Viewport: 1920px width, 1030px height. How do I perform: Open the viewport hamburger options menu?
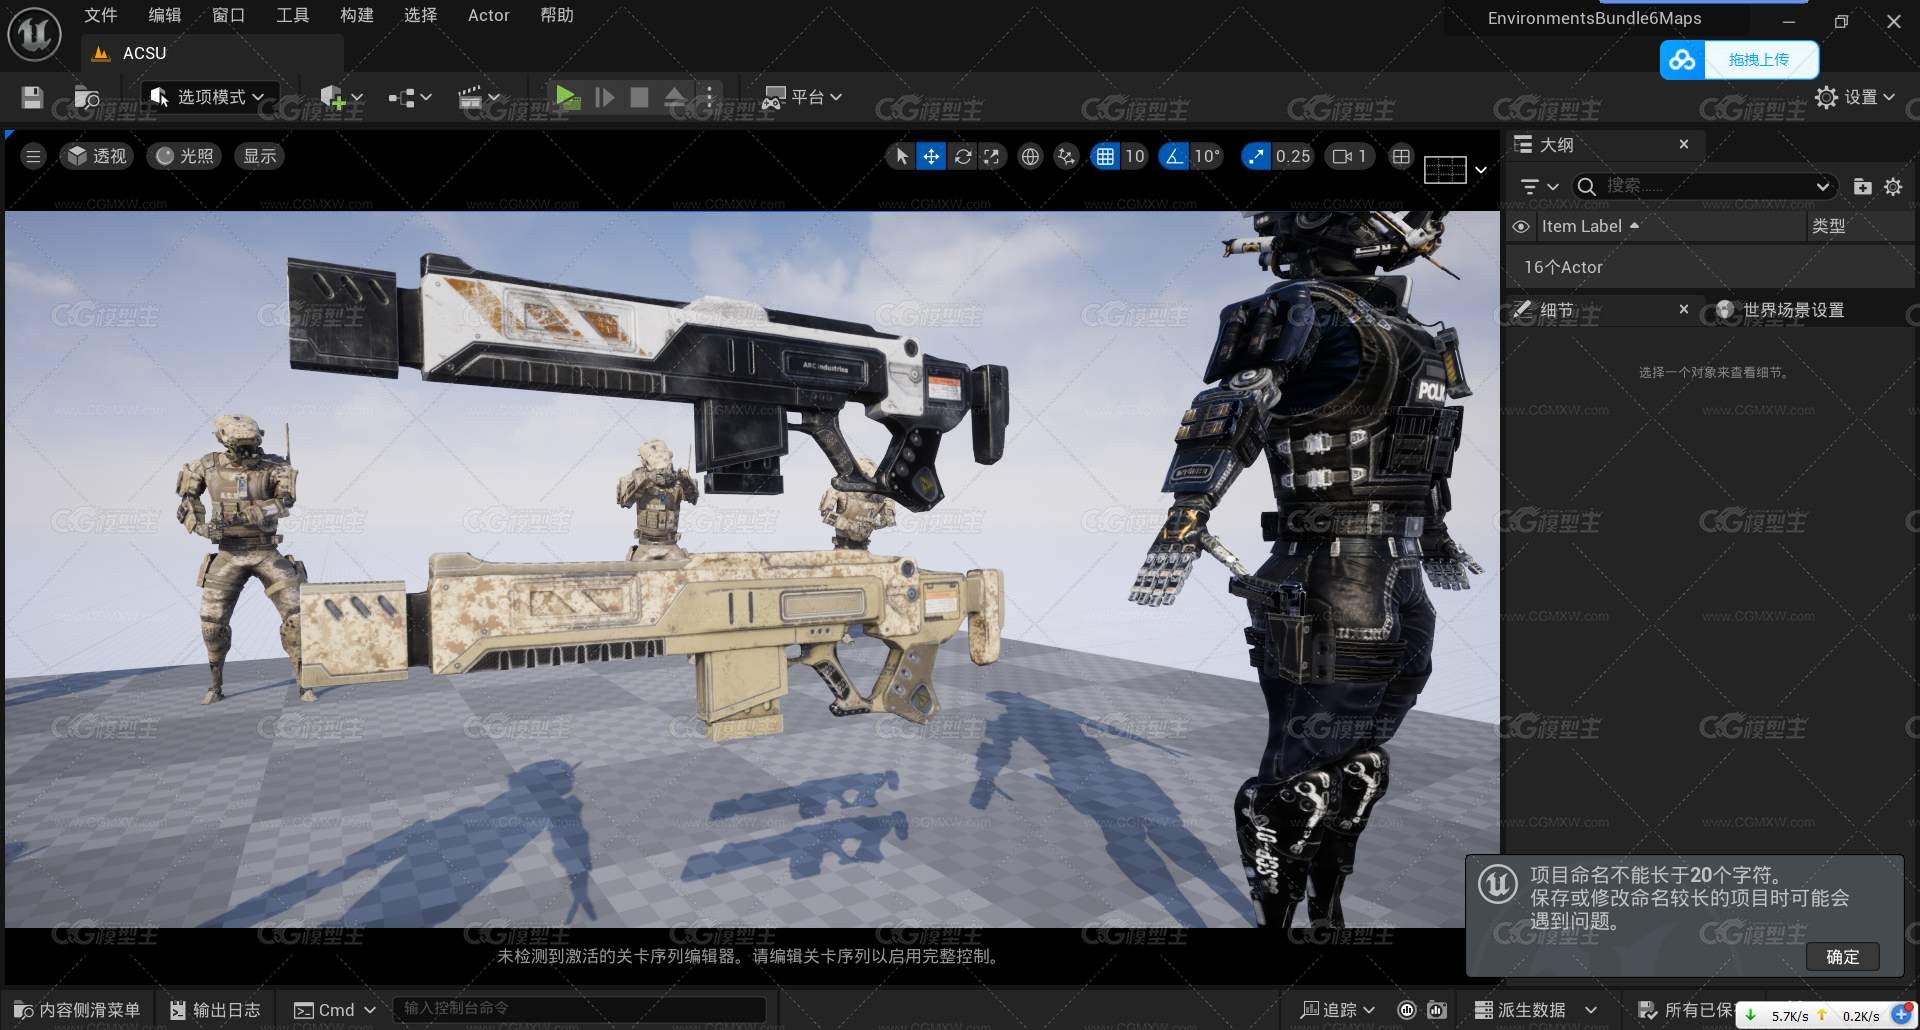tap(33, 156)
